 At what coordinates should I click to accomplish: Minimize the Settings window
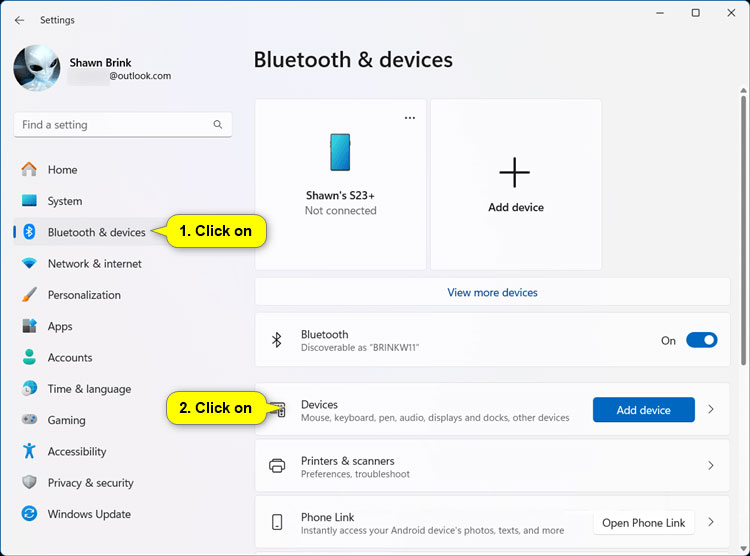coord(660,13)
